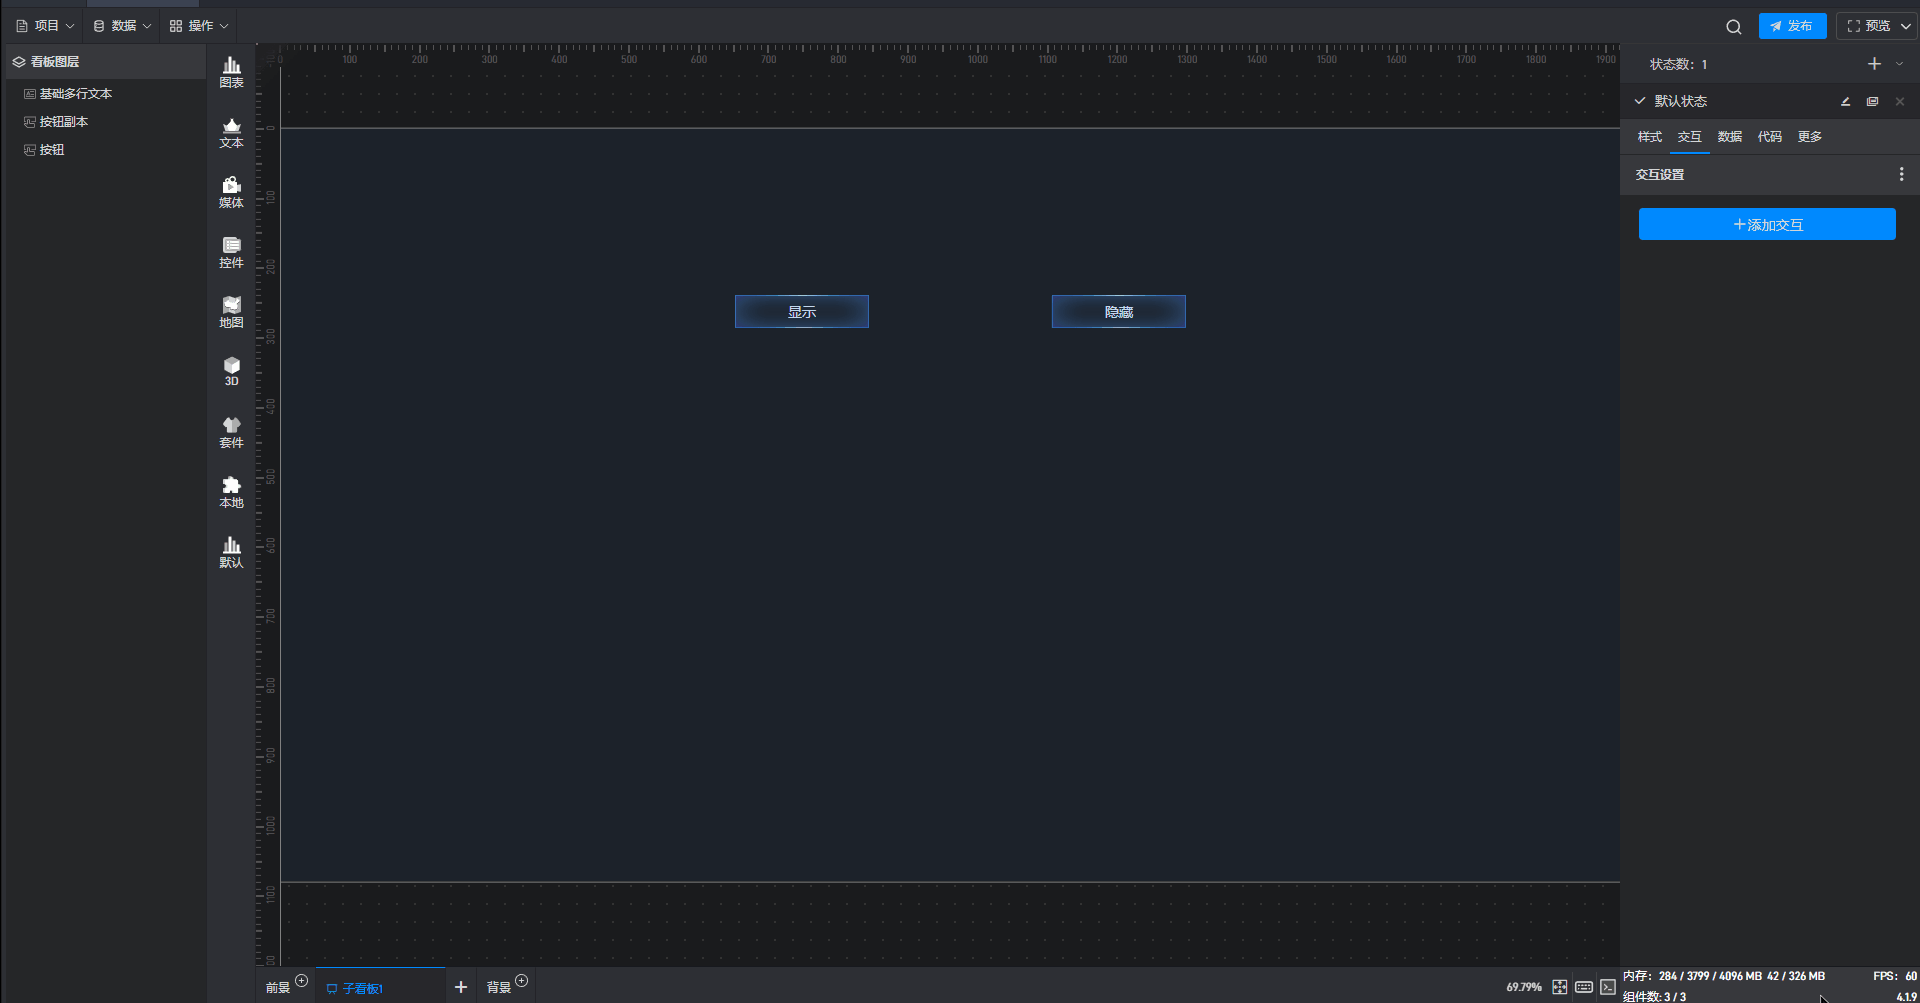Add a foreground layer via 前景 plus
The height and width of the screenshot is (1003, 1920).
(x=302, y=981)
